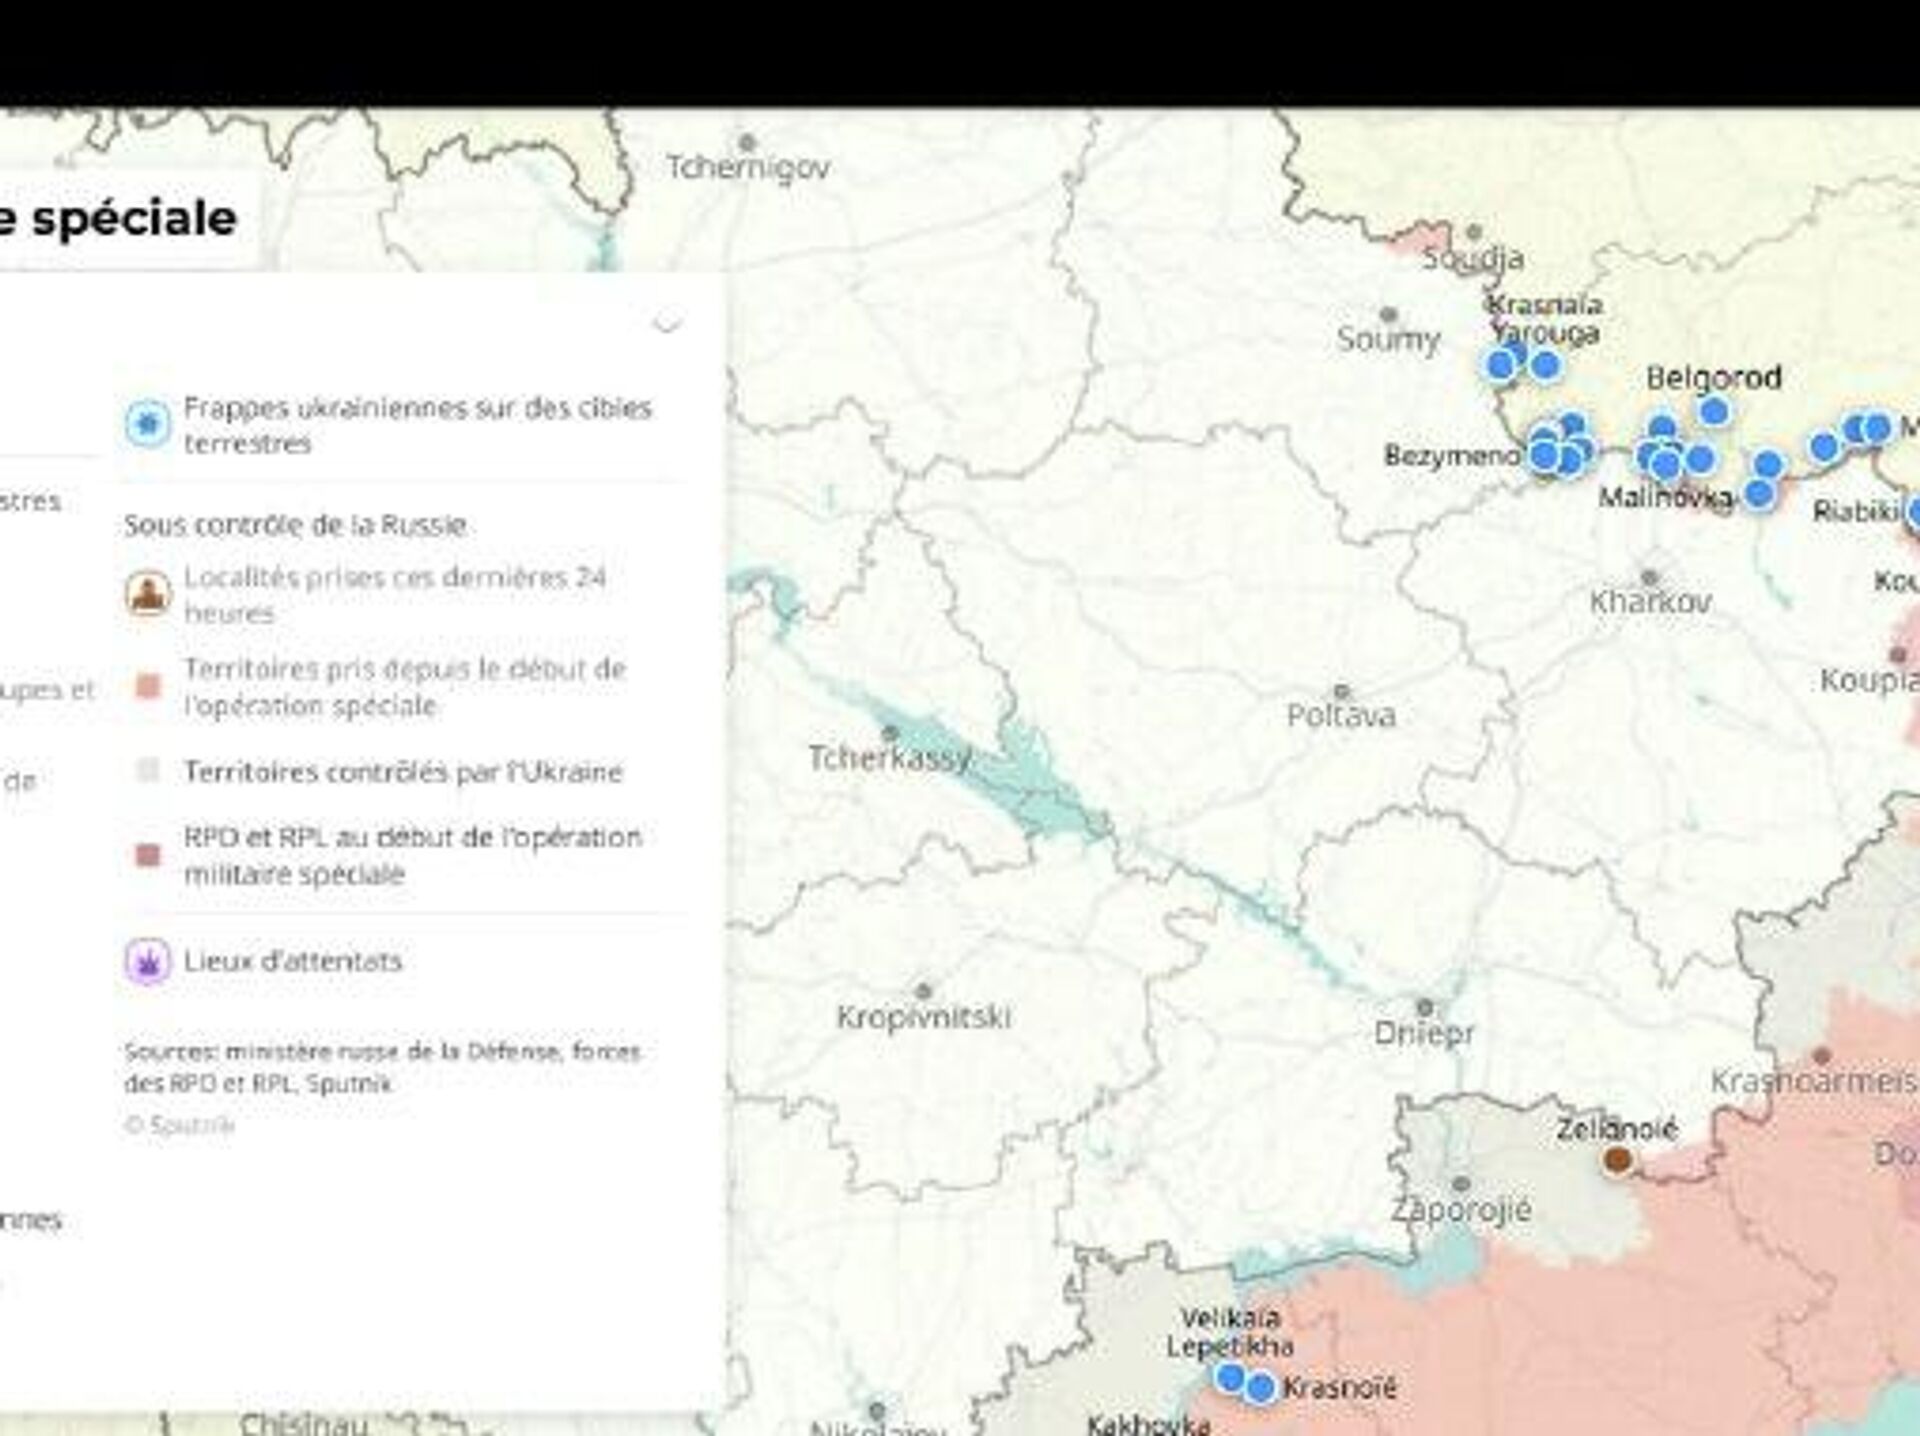Click the Tchernigov city label
Viewport: 1920px width, 1436px height.
click(748, 167)
